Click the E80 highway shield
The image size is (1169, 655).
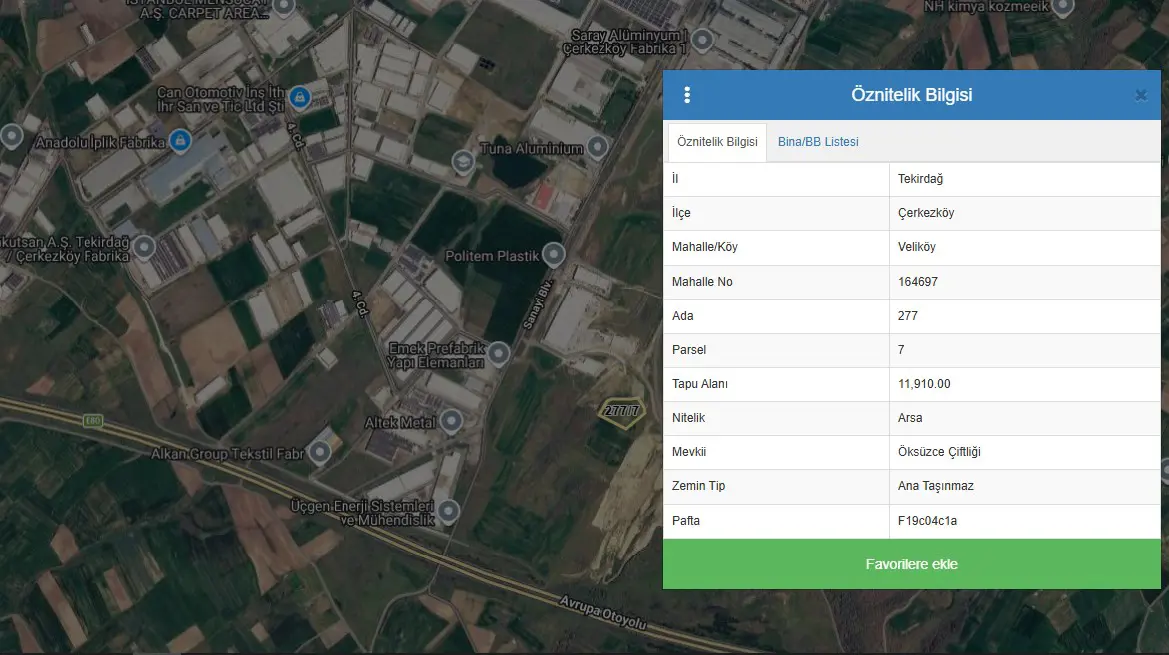[92, 421]
